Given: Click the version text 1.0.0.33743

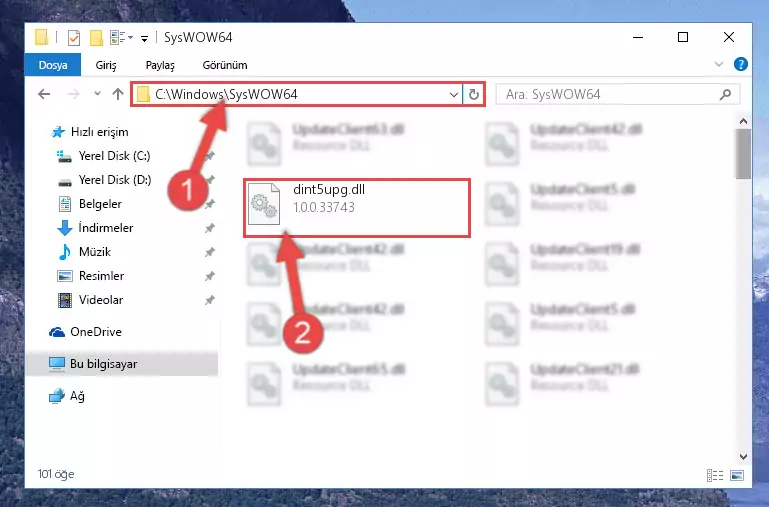Looking at the screenshot, I should click(x=324, y=207).
